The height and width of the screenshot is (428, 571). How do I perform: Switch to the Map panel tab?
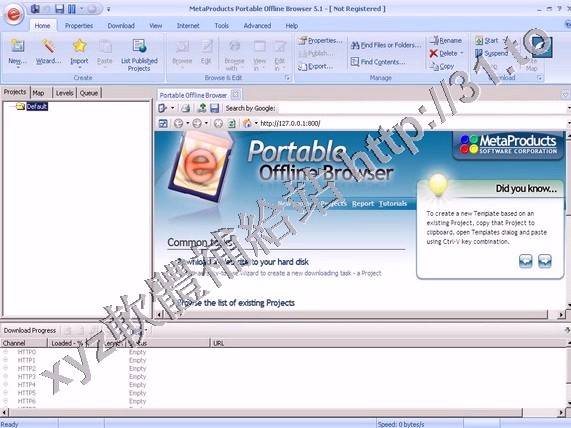click(x=39, y=93)
